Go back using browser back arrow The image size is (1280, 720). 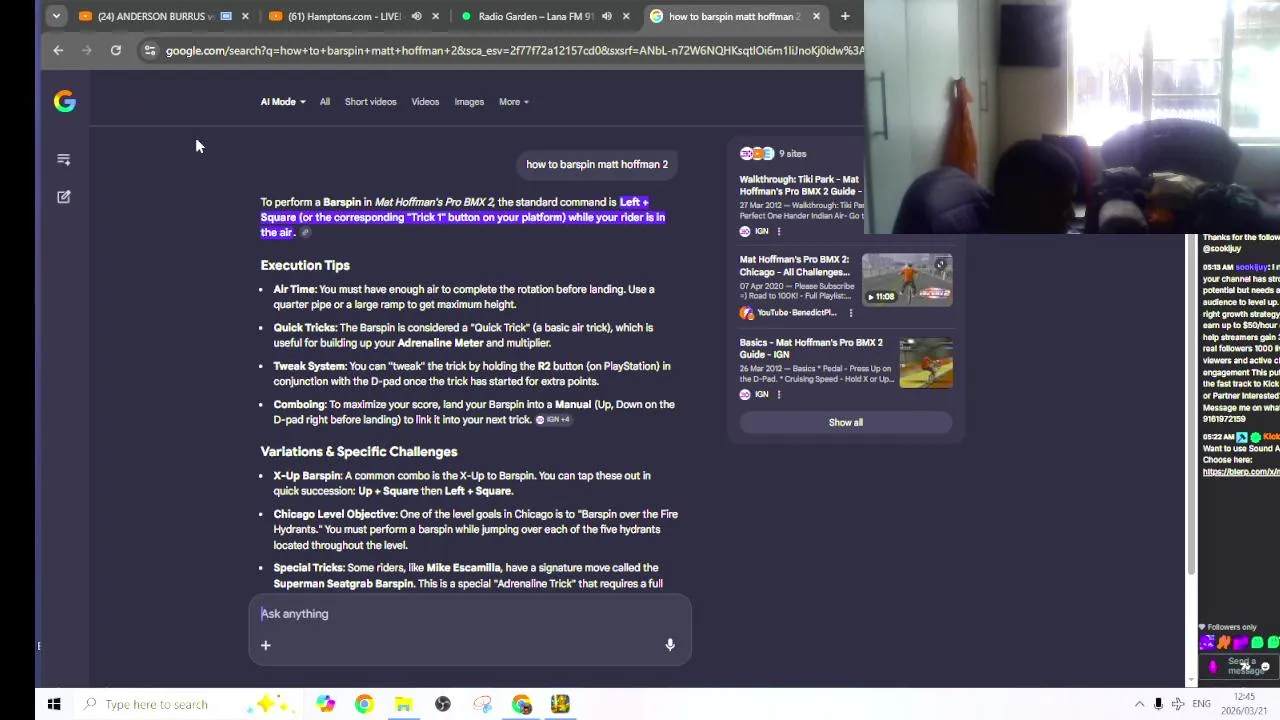pos(58,50)
